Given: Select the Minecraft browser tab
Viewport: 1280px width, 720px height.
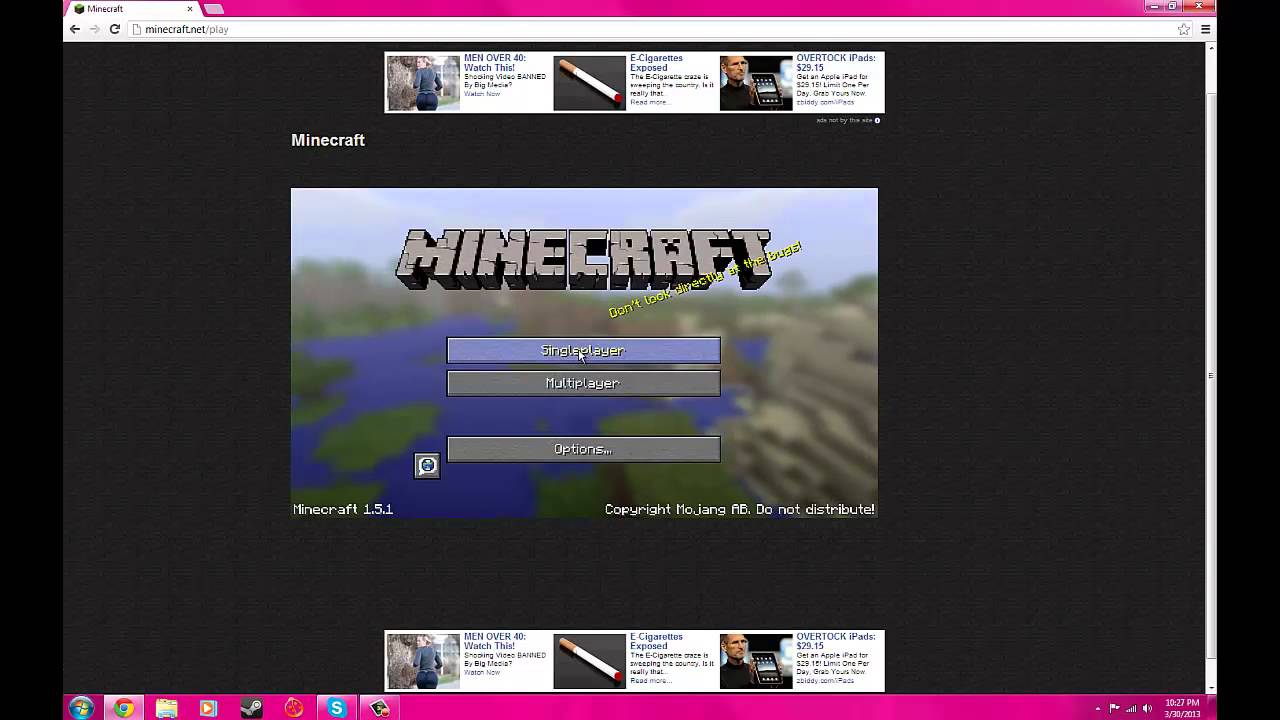Looking at the screenshot, I should (x=133, y=9).
